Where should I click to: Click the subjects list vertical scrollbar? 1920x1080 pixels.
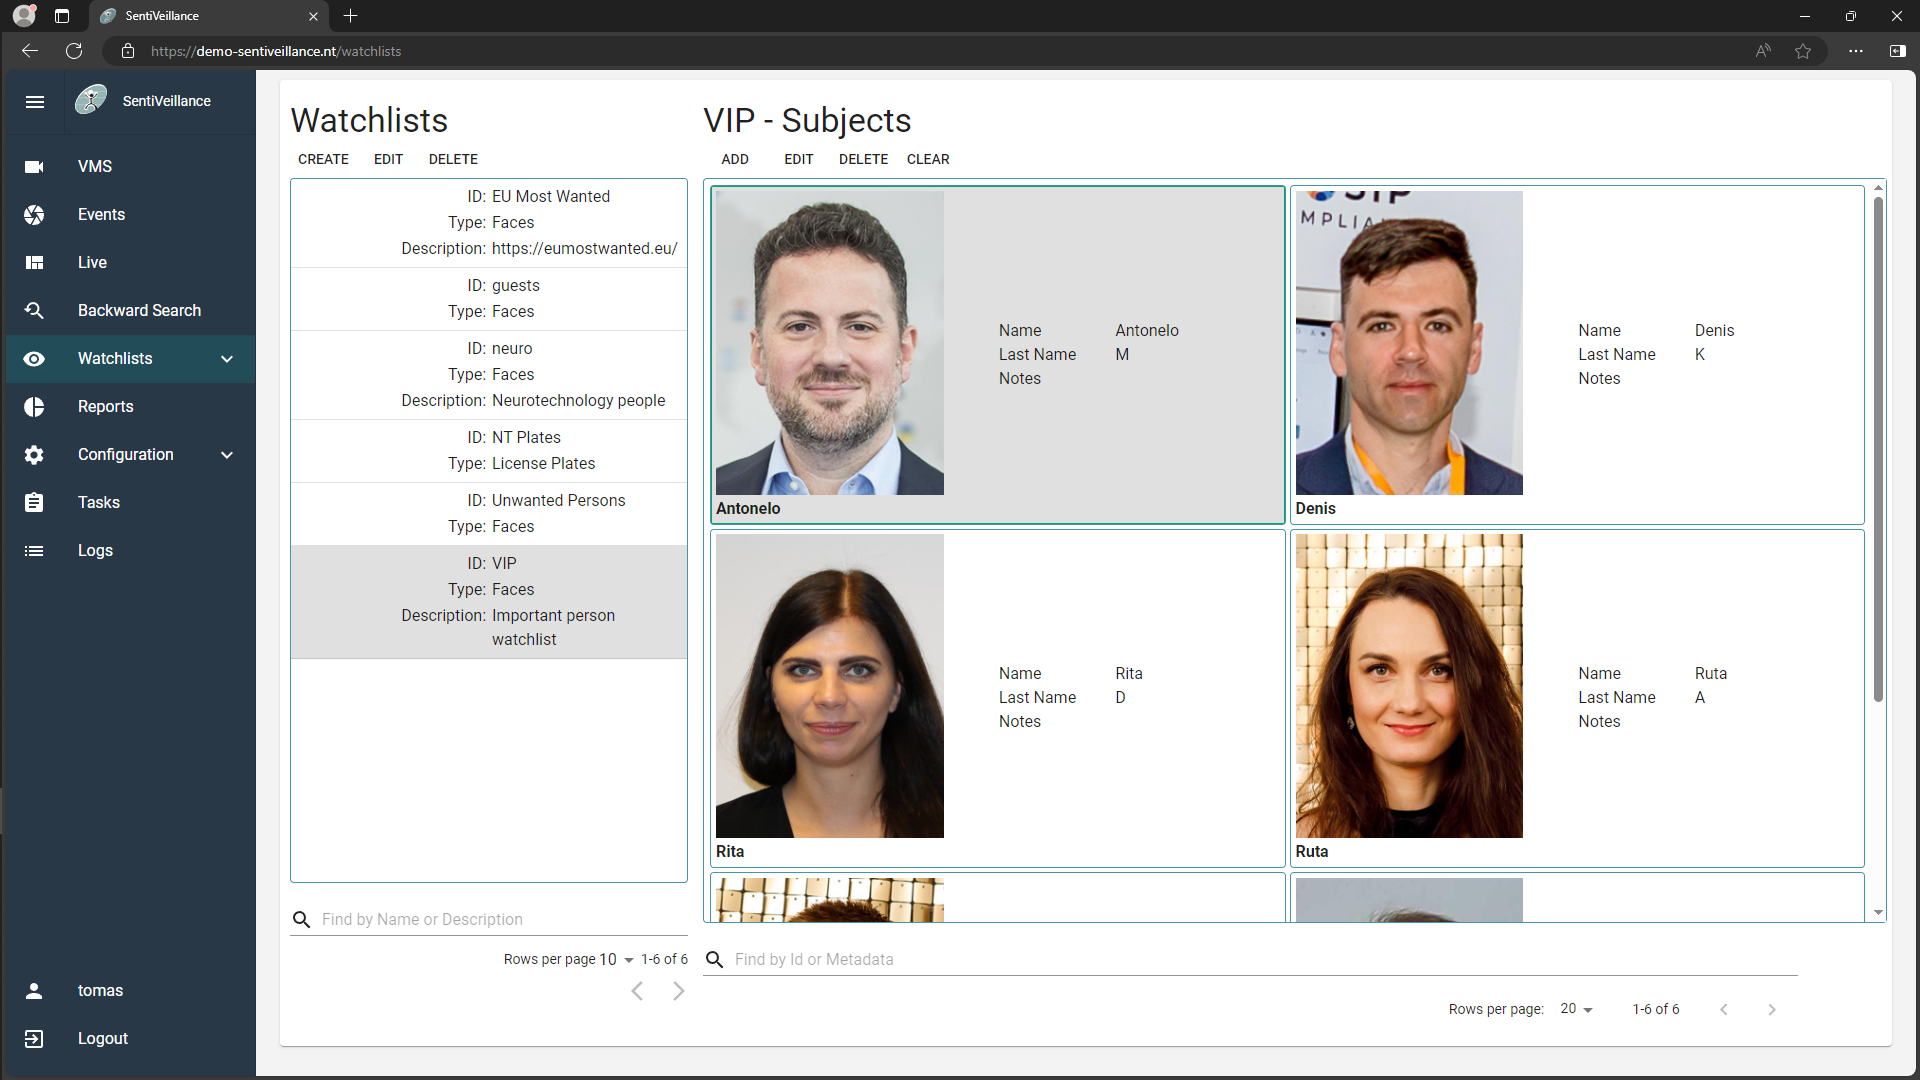[x=1878, y=450]
